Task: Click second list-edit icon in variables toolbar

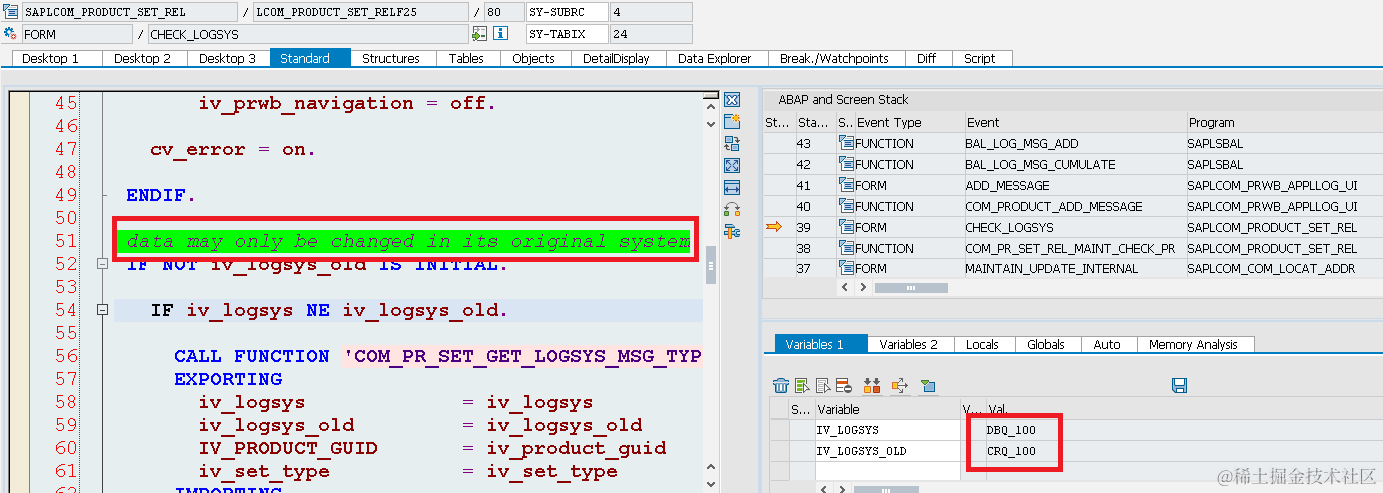Action: (x=823, y=385)
